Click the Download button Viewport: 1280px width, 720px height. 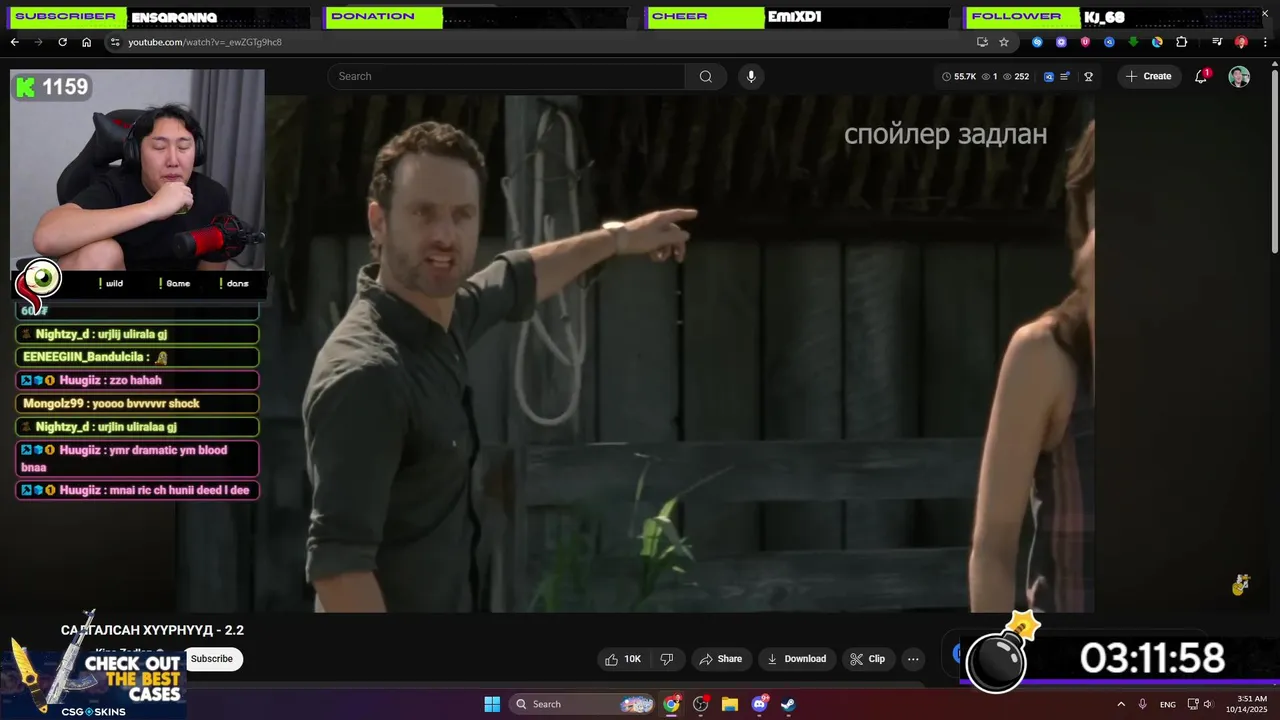coord(797,659)
